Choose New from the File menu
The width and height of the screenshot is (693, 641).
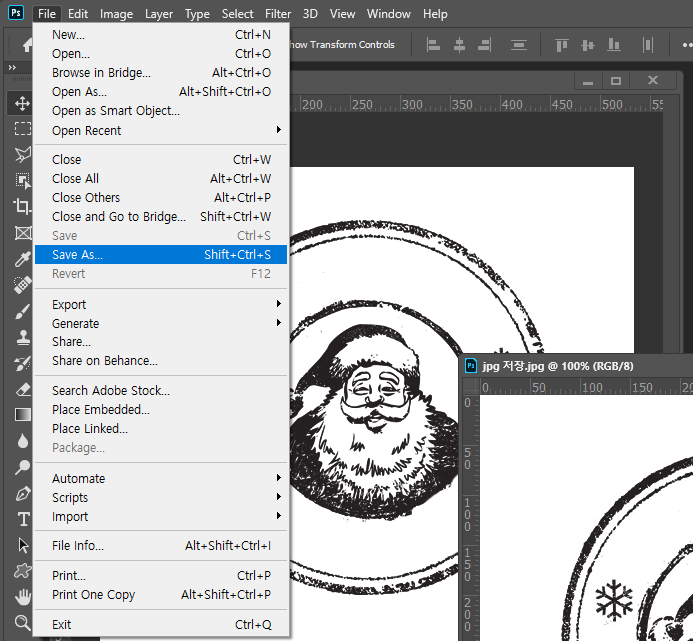tap(161, 34)
